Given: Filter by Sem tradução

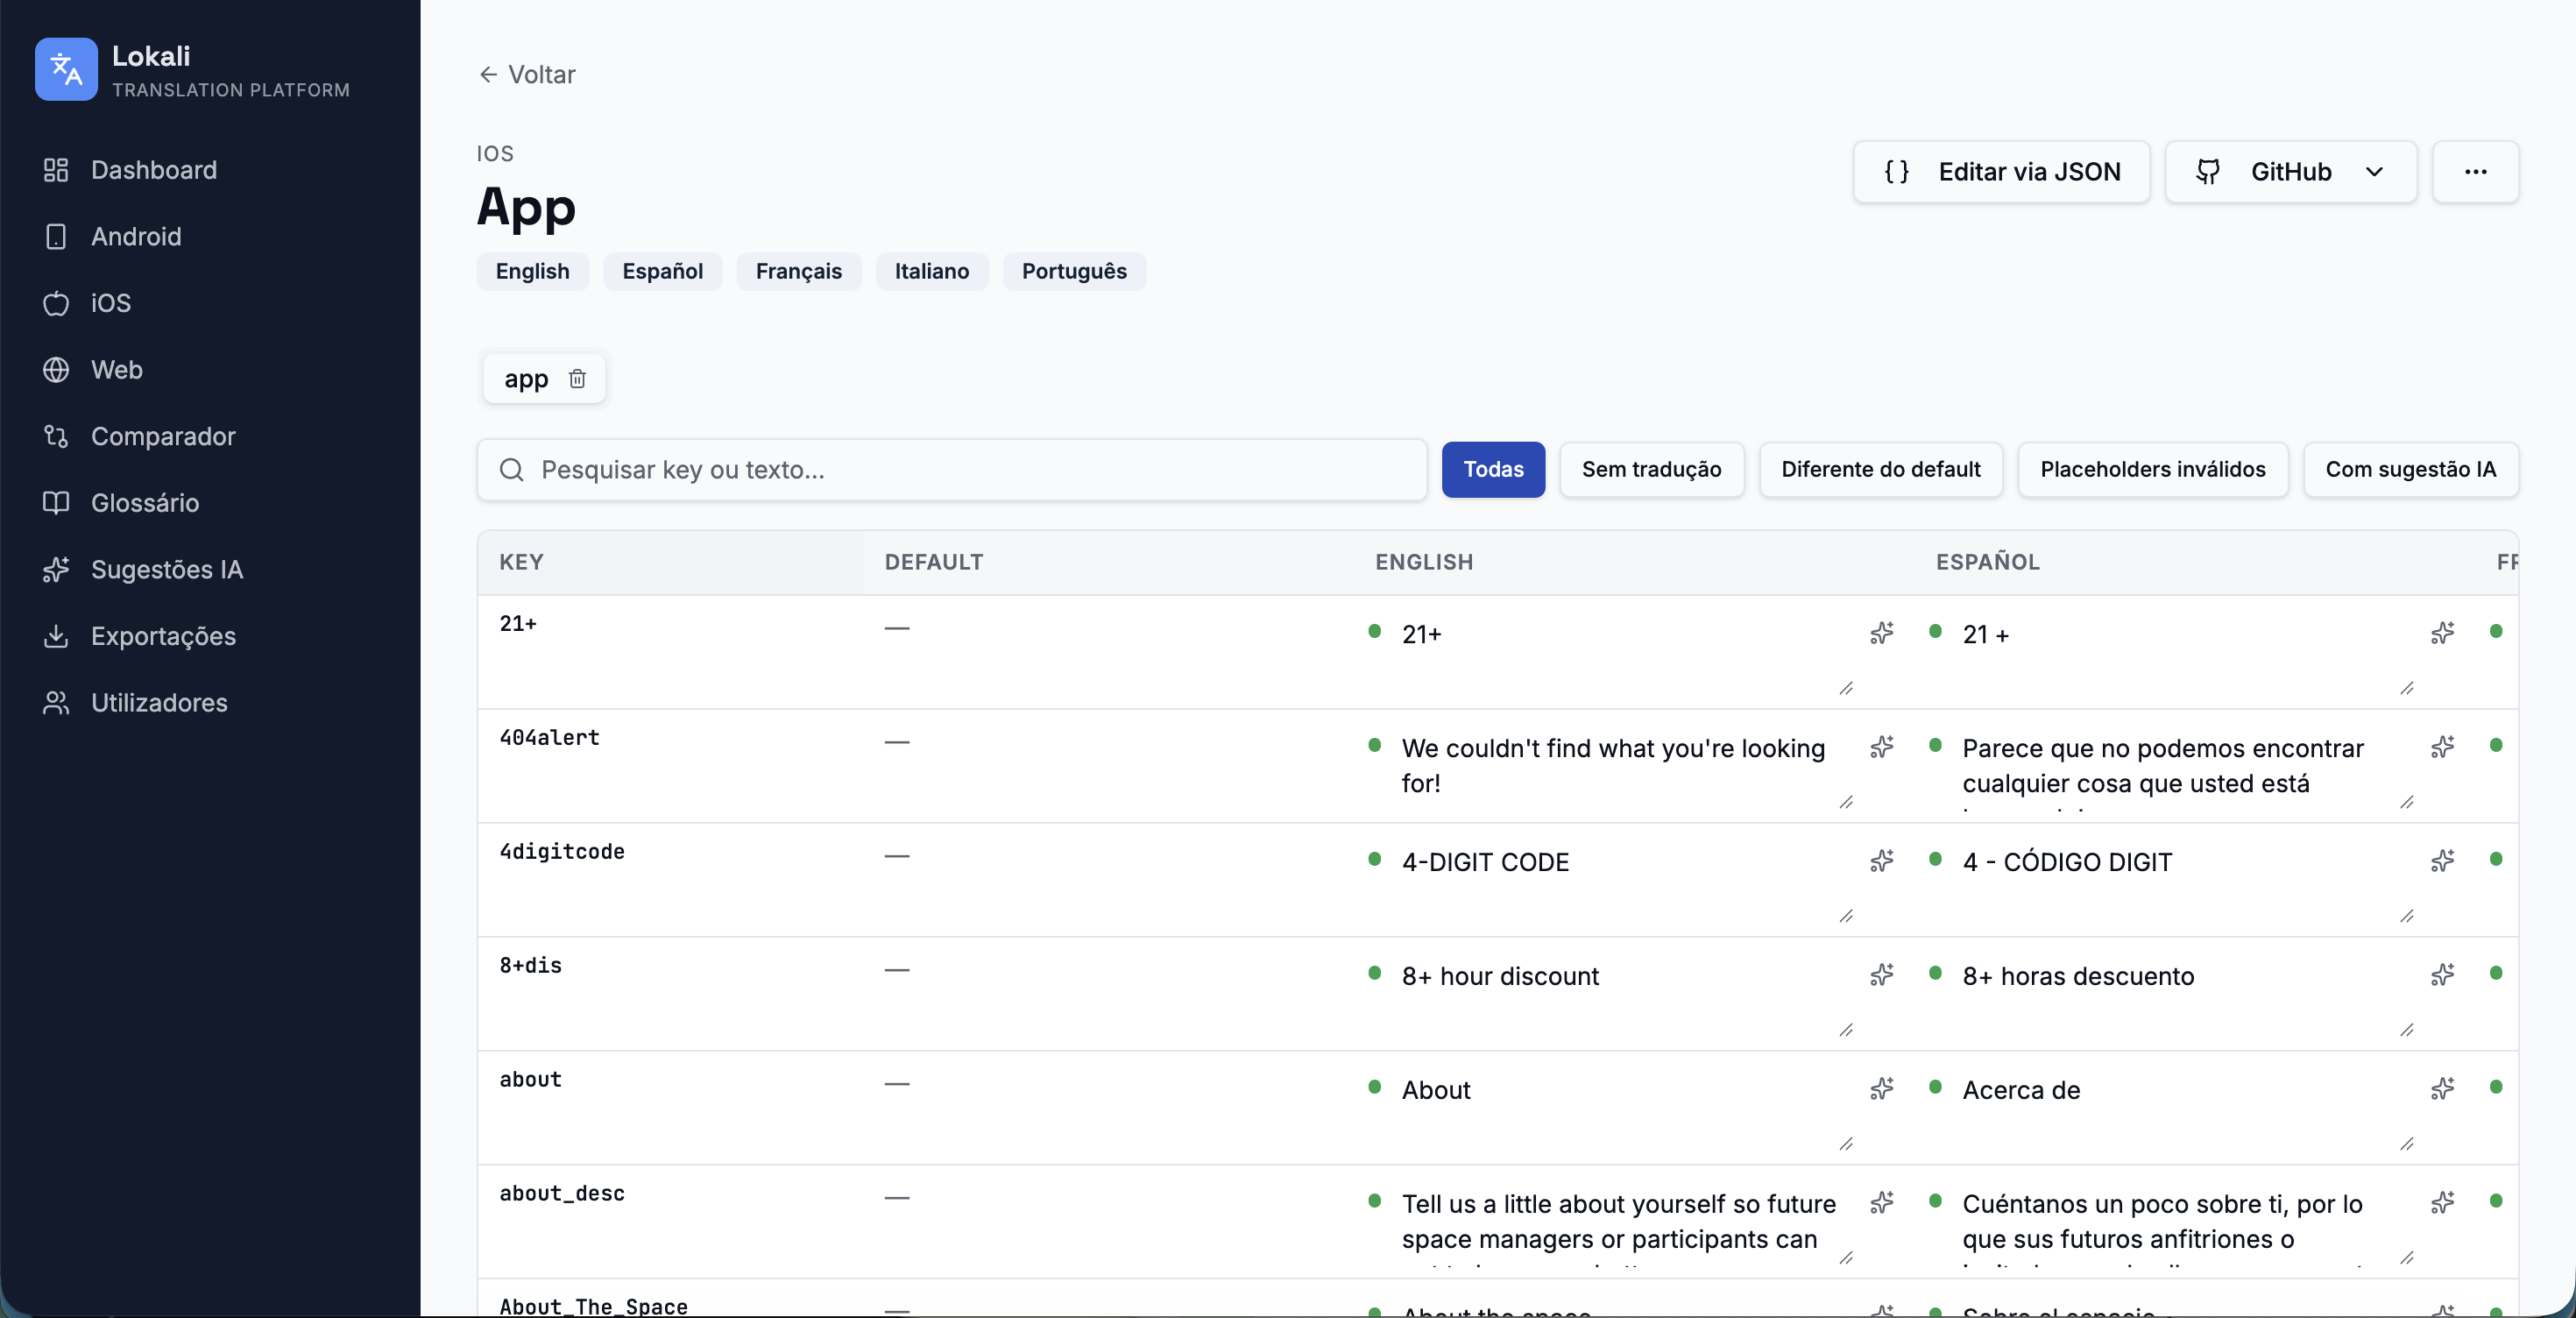Looking at the screenshot, I should tap(1651, 469).
